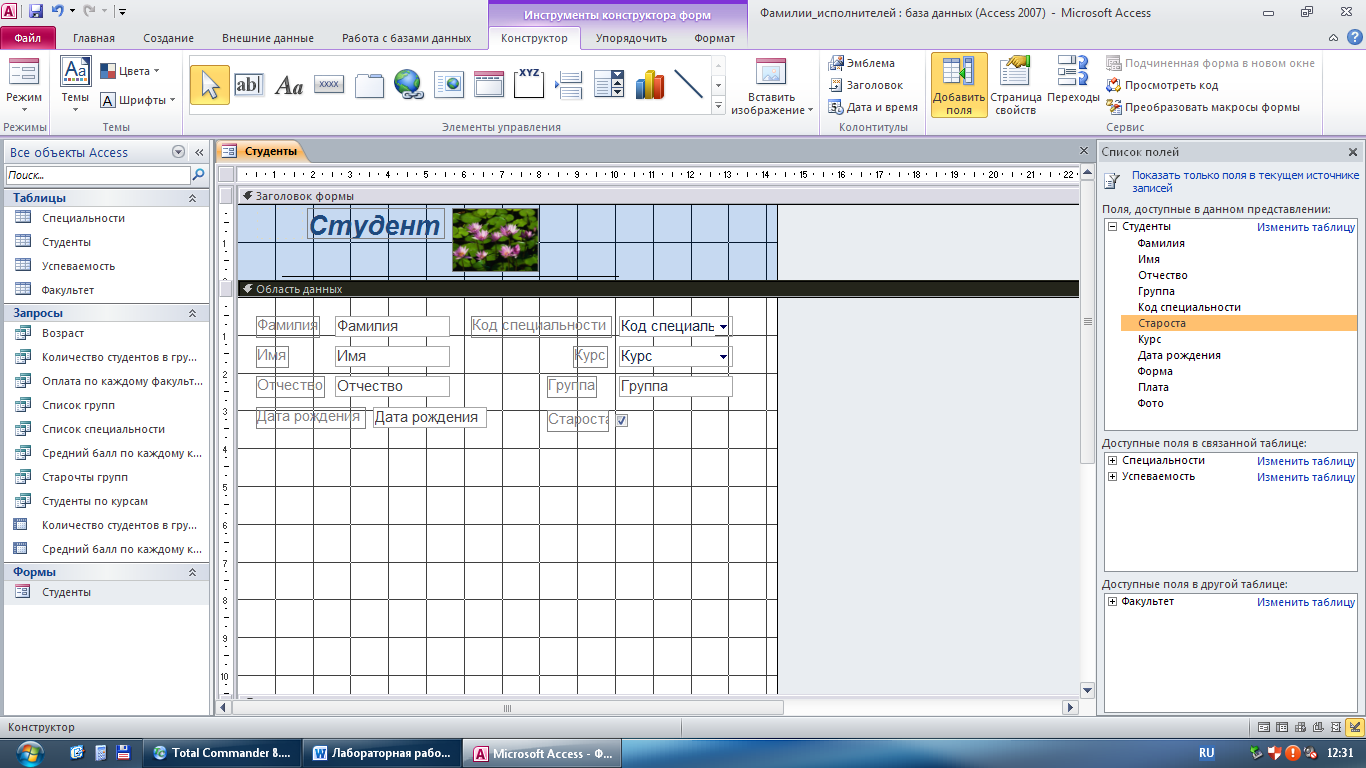This screenshot has width=1366, height=768.
Task: Save the database with the quick access Save icon
Action: [36, 12]
